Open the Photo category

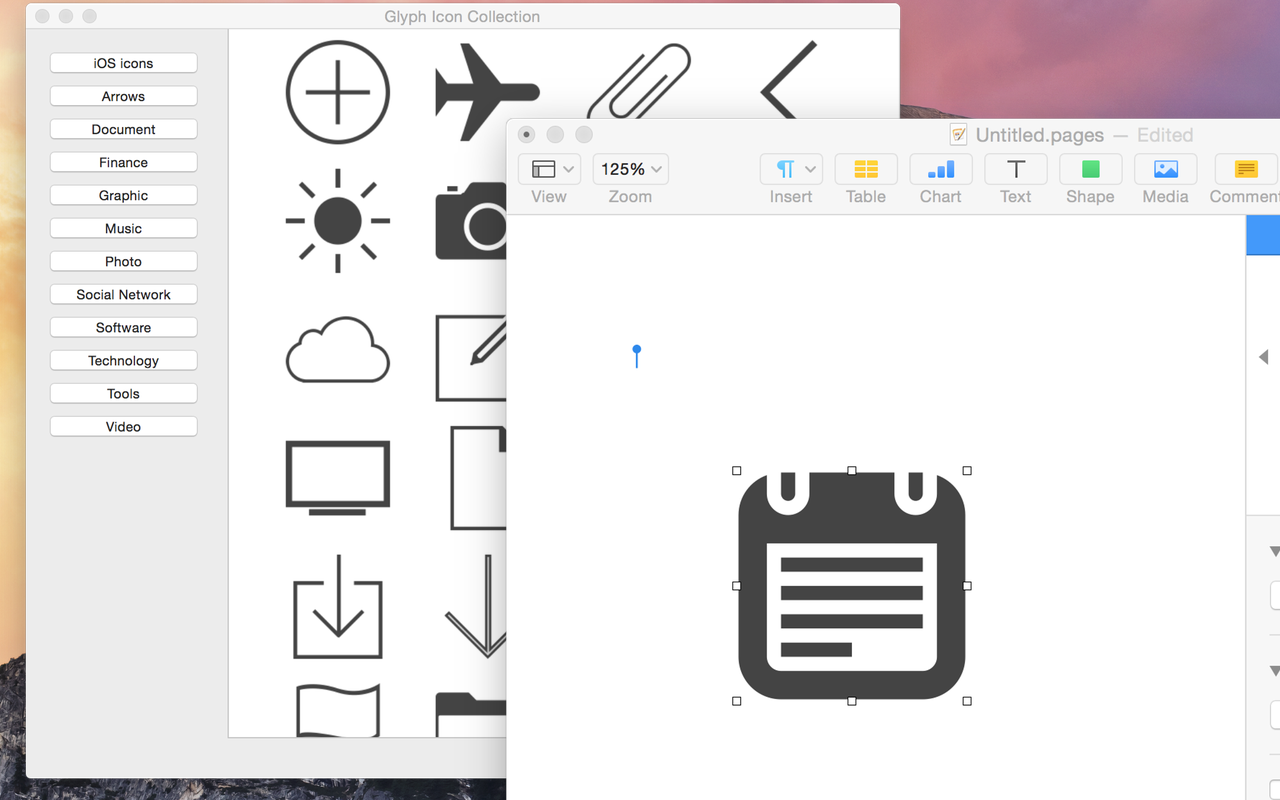click(x=124, y=261)
